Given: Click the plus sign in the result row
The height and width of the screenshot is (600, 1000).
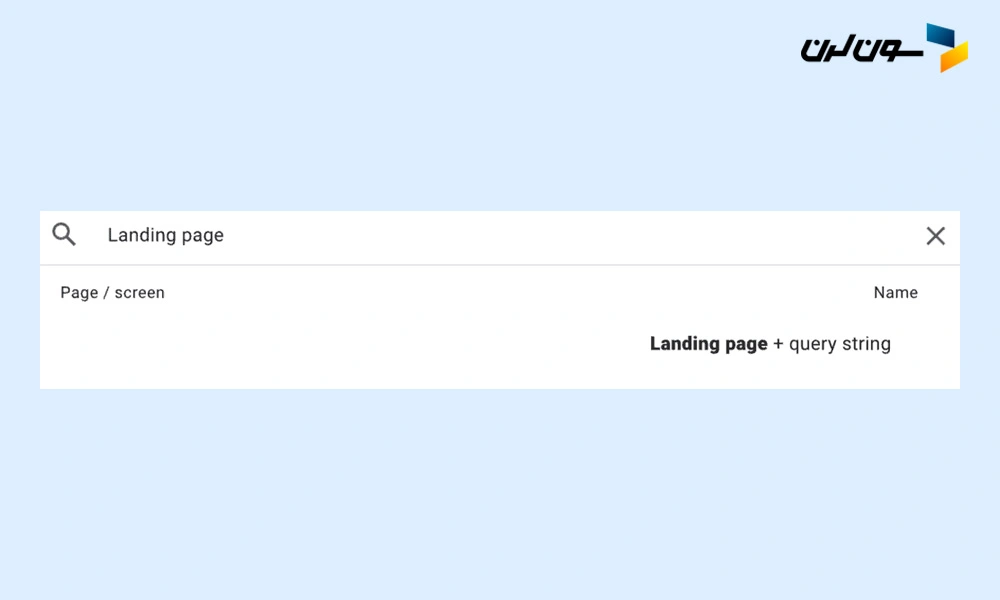Looking at the screenshot, I should pos(778,344).
